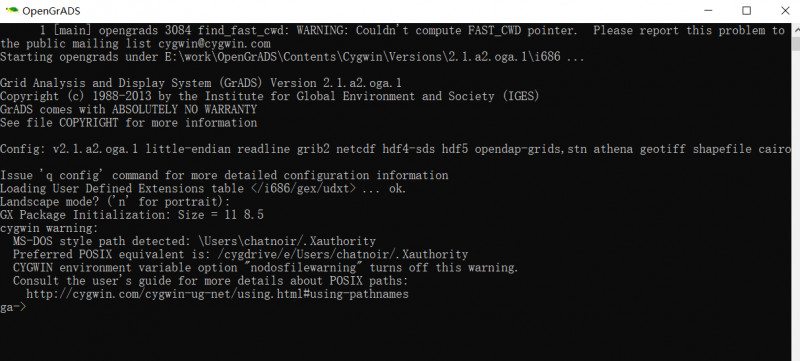Click the Preferred POSIX equivalent path line
The width and height of the screenshot is (800, 361).
(240, 254)
